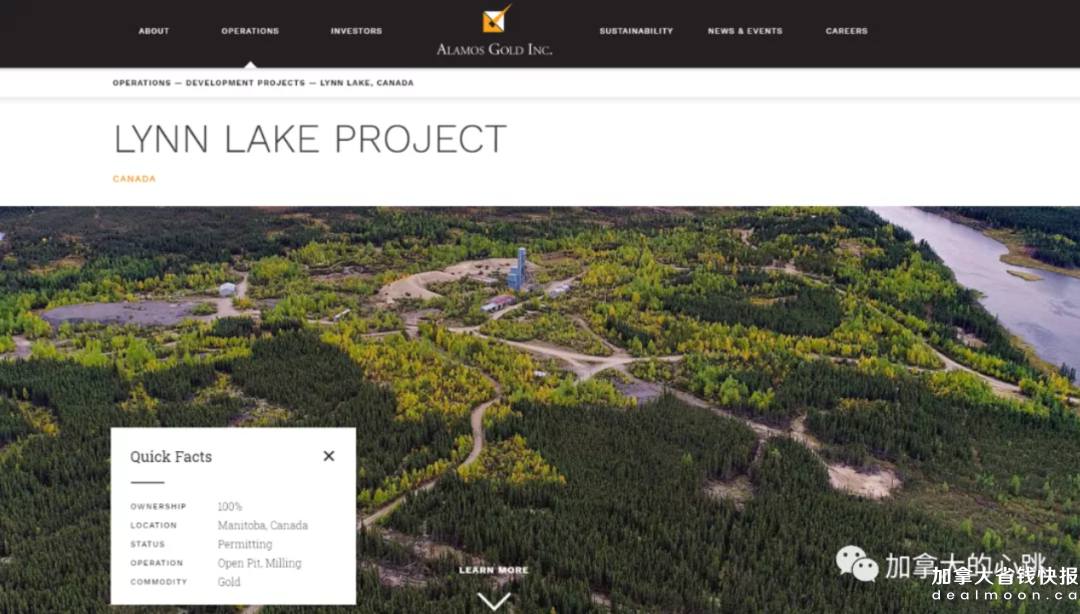Click the down chevron below Learn More
The height and width of the screenshot is (614, 1080).
click(x=494, y=600)
